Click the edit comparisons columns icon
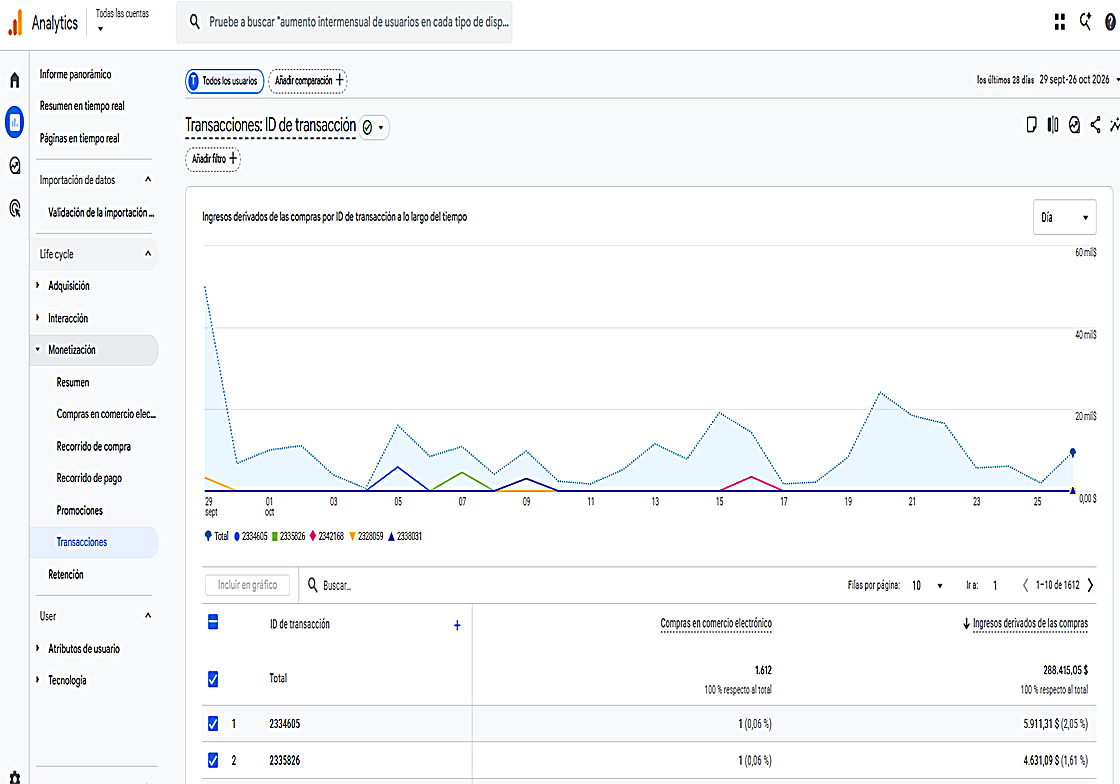The width and height of the screenshot is (1120, 784). (1053, 125)
